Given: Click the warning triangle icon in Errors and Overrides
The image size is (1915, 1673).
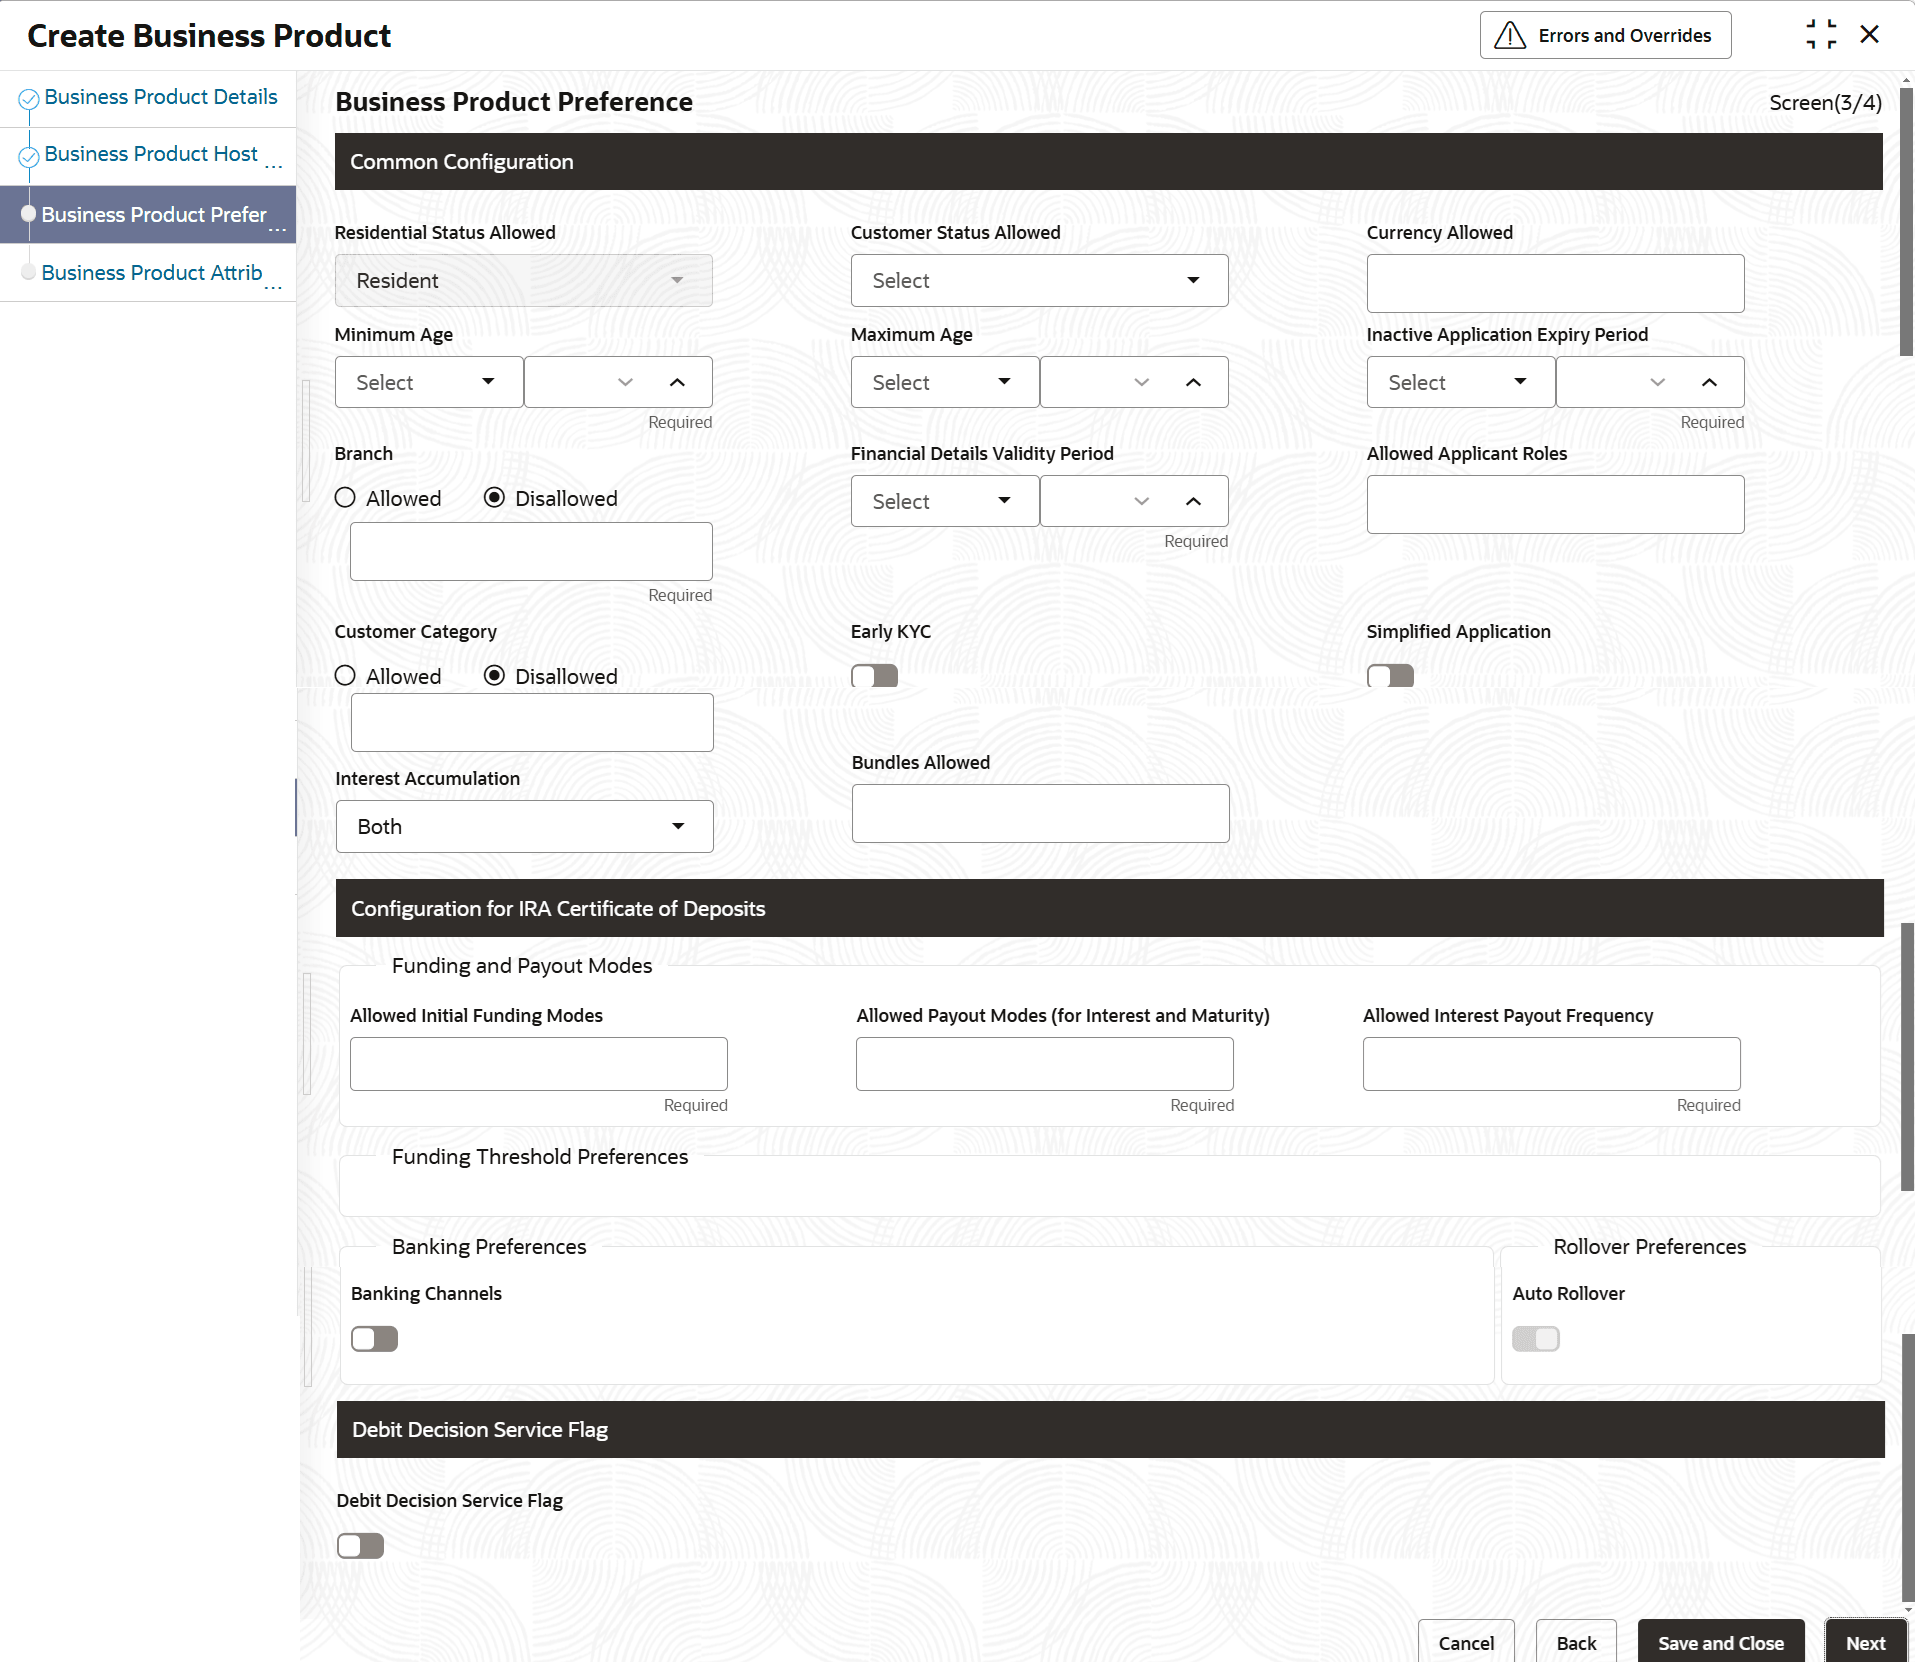Looking at the screenshot, I should point(1509,36).
